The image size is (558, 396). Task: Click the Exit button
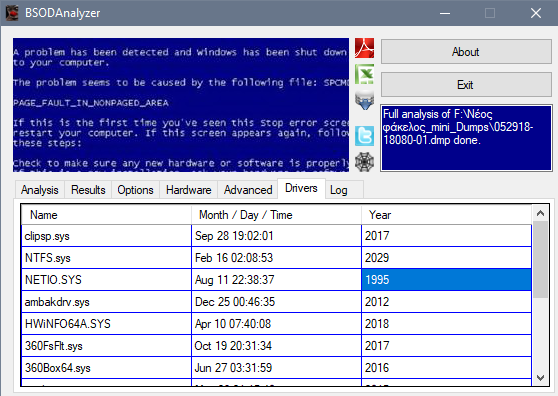466,85
